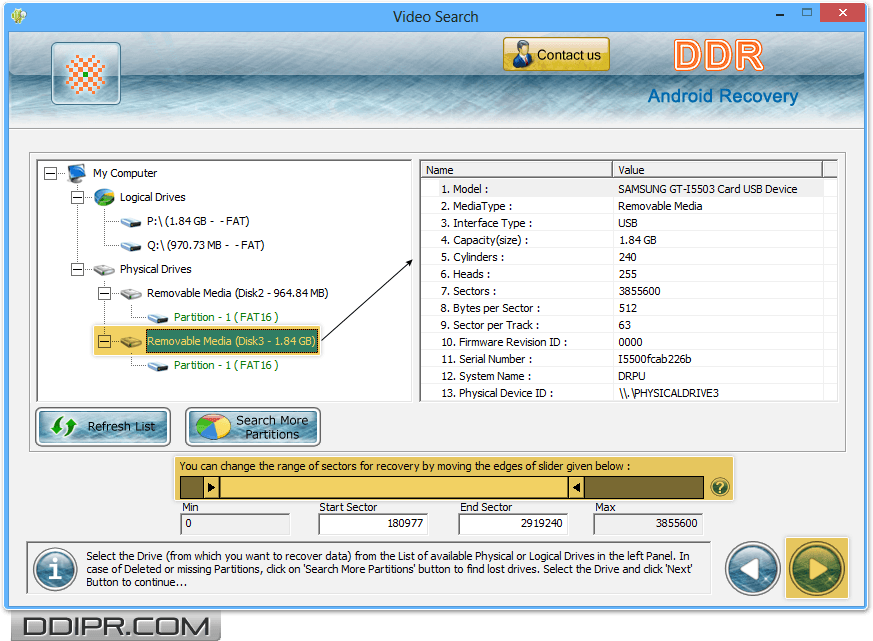This screenshot has width=873, height=641.
Task: Collapse the Logical Drives node
Action: [x=77, y=197]
